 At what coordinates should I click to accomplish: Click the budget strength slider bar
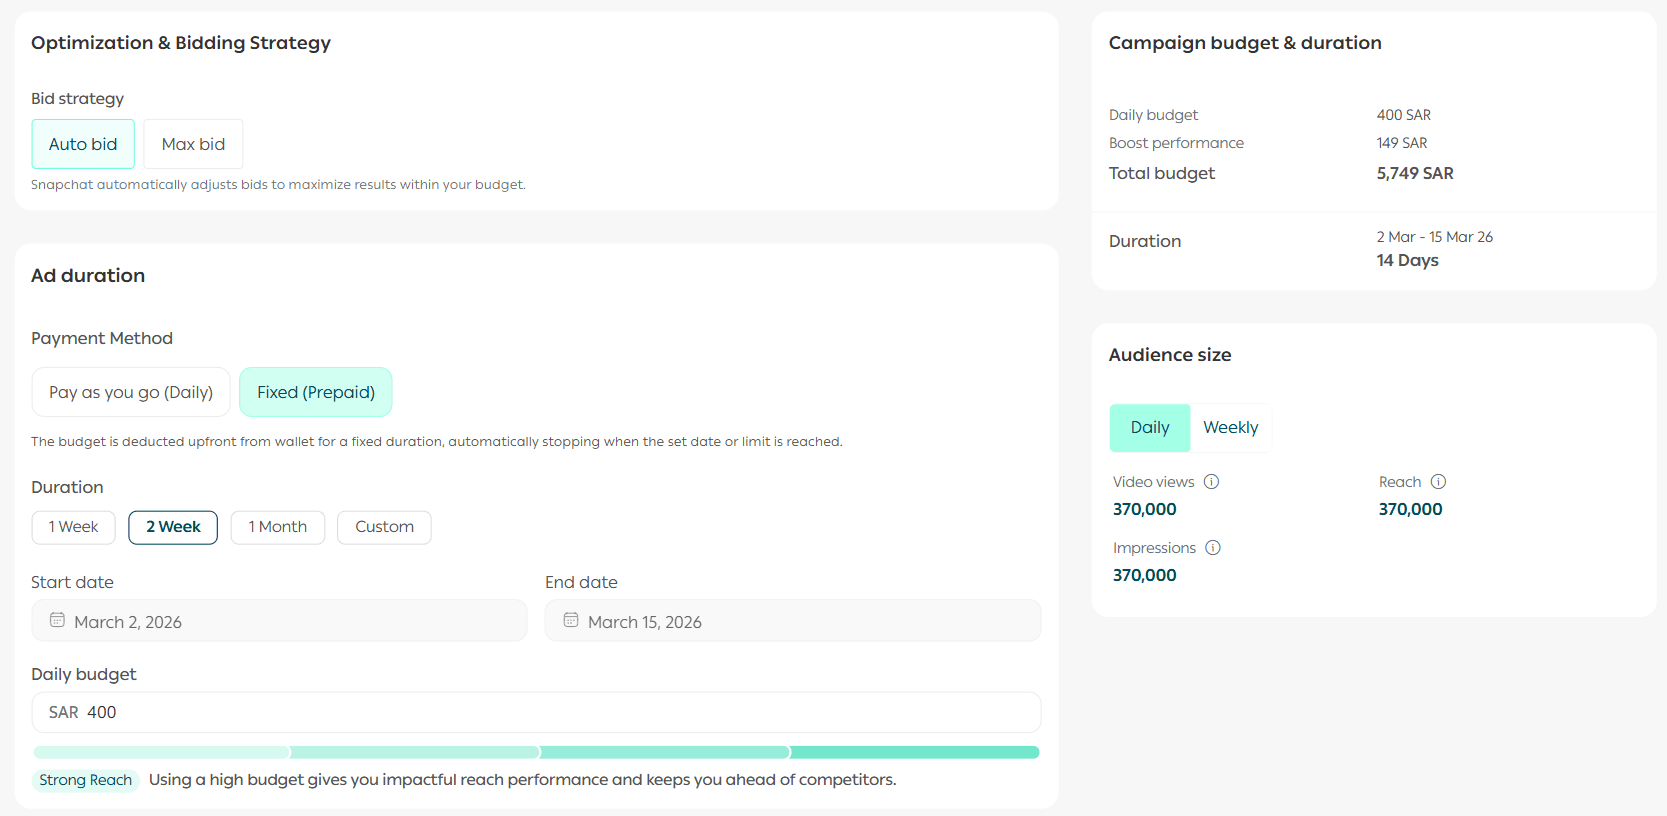pyautogui.click(x=536, y=752)
